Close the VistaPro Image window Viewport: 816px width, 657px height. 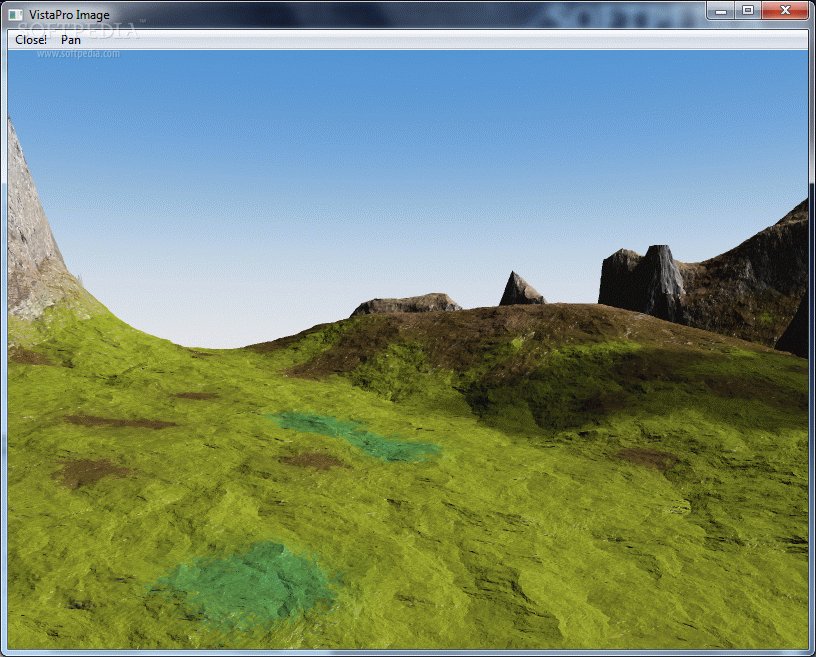point(785,10)
